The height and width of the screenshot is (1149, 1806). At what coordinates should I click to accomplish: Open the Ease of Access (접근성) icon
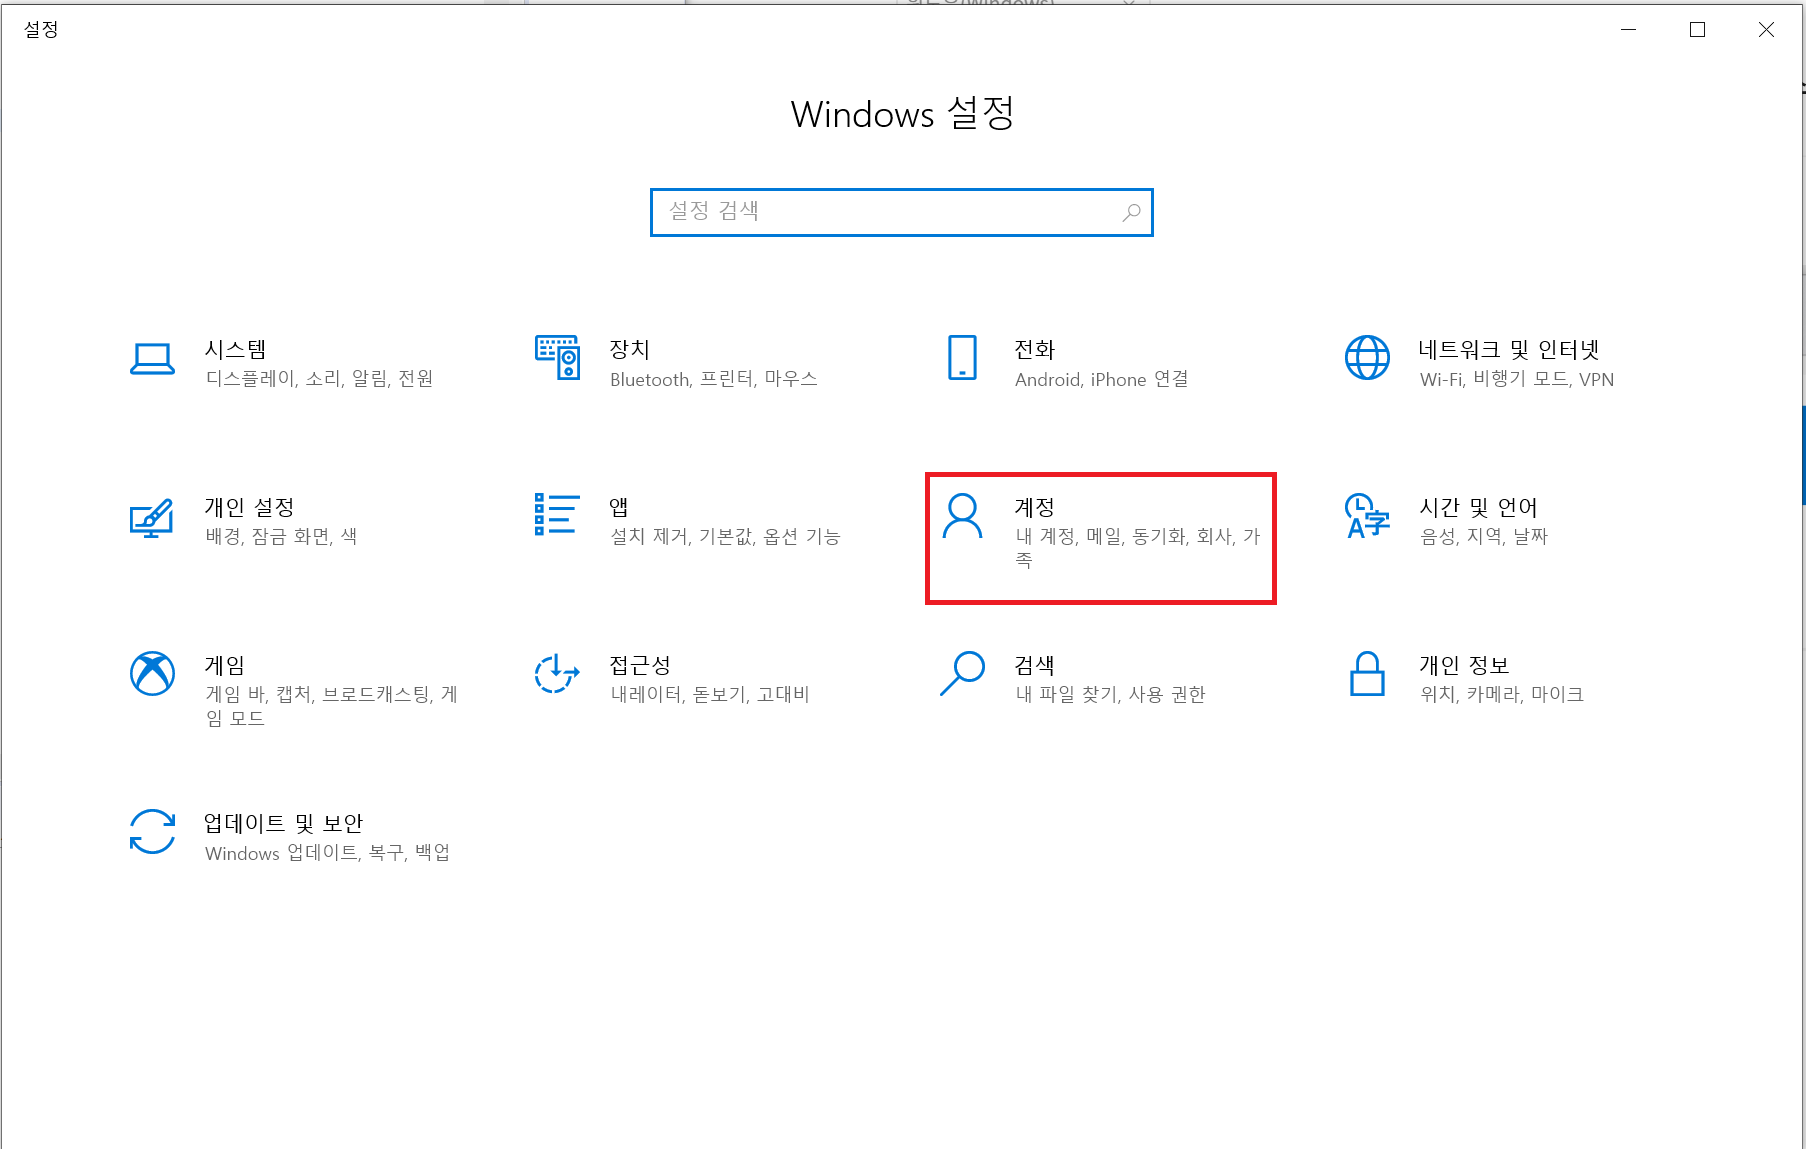(557, 673)
